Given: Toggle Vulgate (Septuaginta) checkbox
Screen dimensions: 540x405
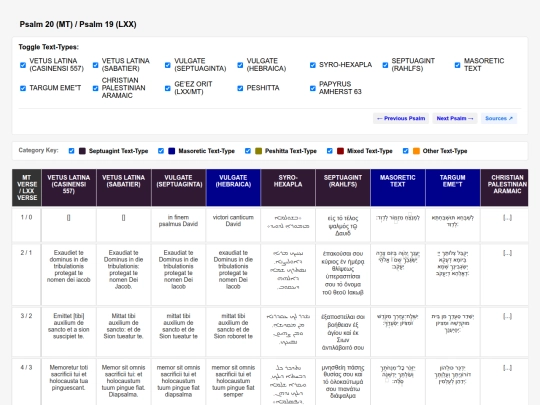Looking at the screenshot, I should (x=168, y=65).
